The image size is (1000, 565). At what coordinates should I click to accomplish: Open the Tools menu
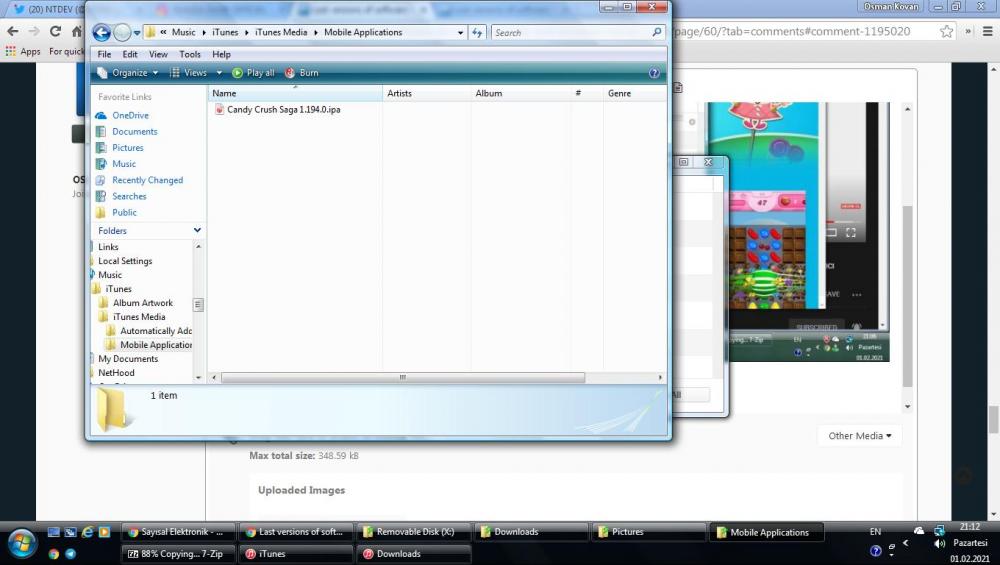click(x=189, y=54)
